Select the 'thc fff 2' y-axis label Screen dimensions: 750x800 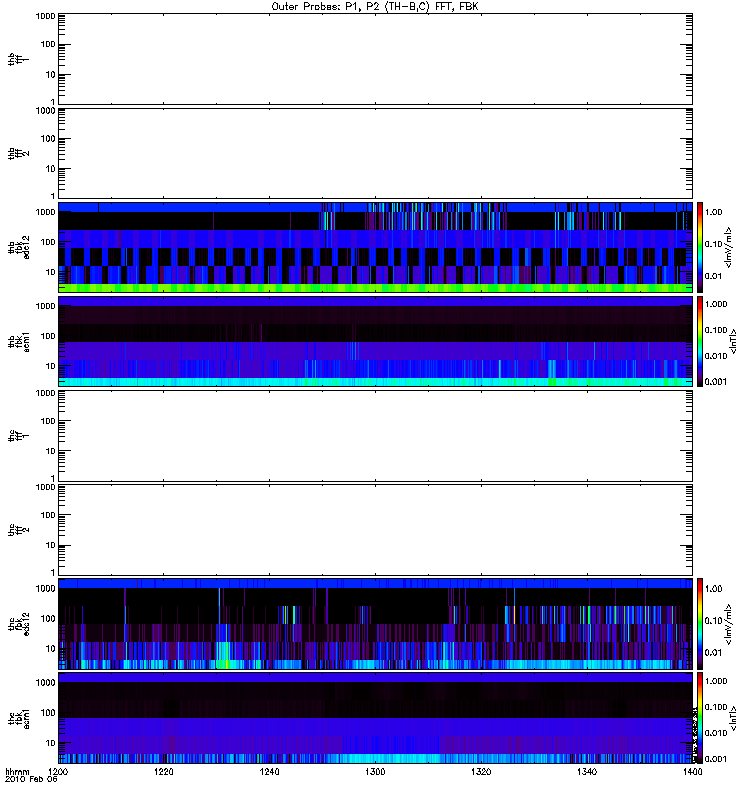point(17,530)
